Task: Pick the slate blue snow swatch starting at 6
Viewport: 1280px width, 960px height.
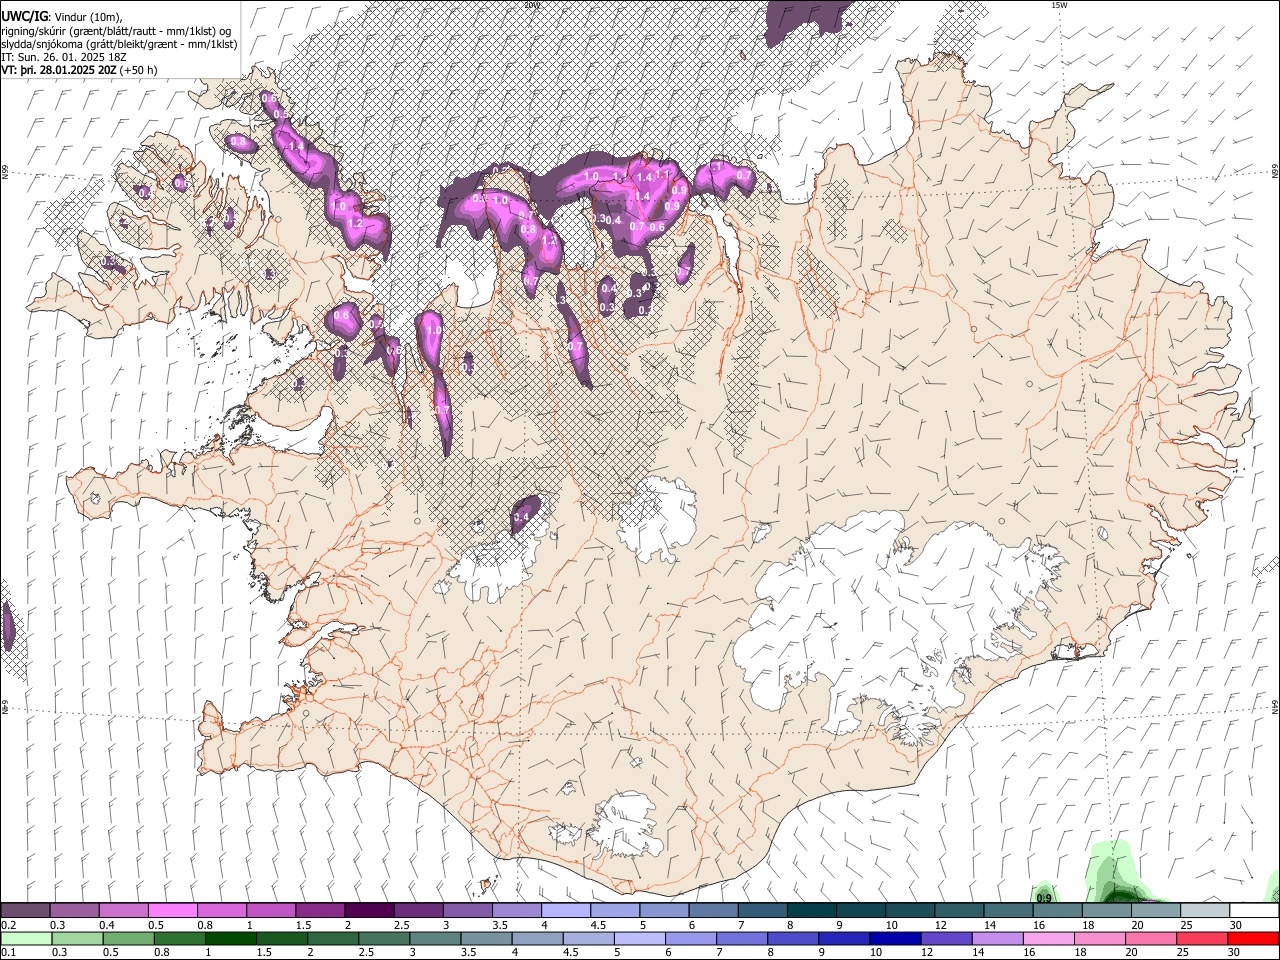Action: point(713,911)
